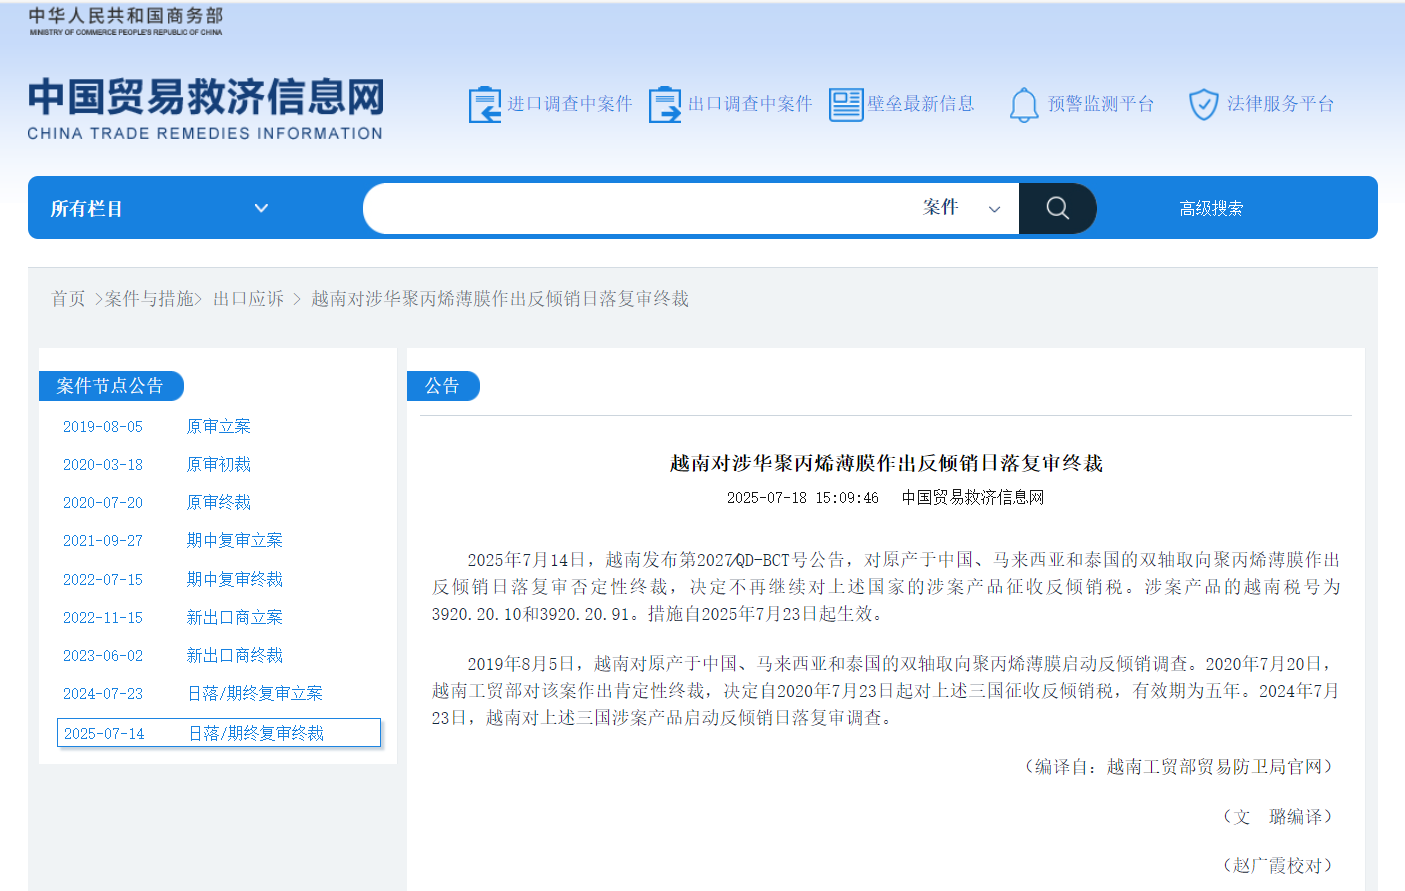Open 期中复审终裁 node announcement
This screenshot has width=1405, height=891.
point(235,580)
